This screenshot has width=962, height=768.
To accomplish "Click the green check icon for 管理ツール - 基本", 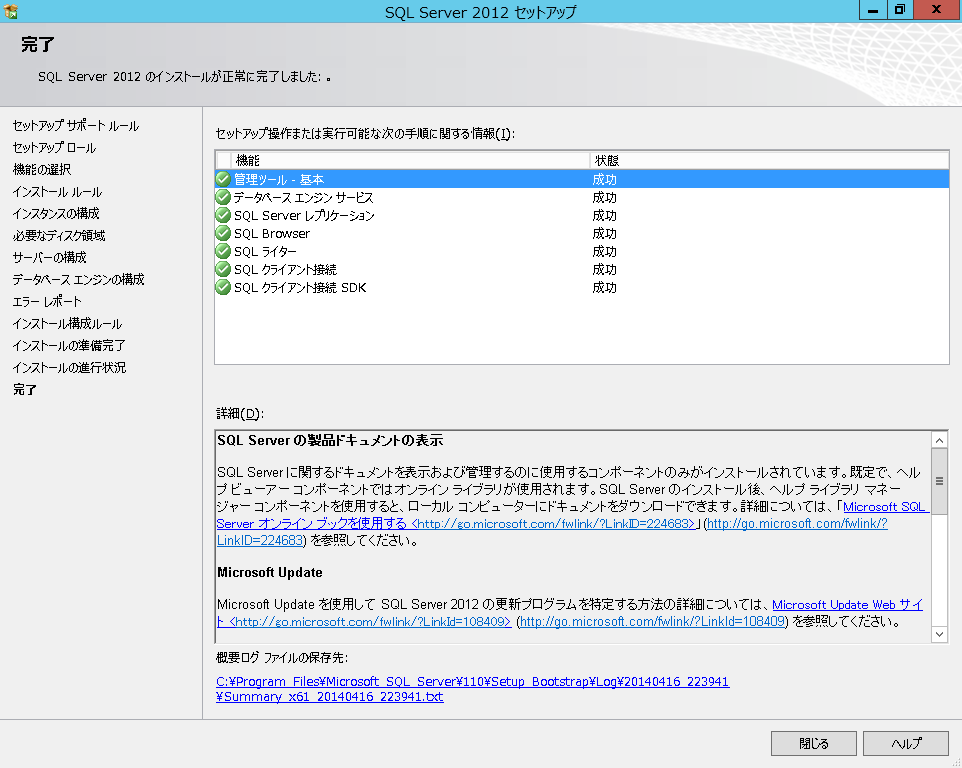I will coord(223,179).
